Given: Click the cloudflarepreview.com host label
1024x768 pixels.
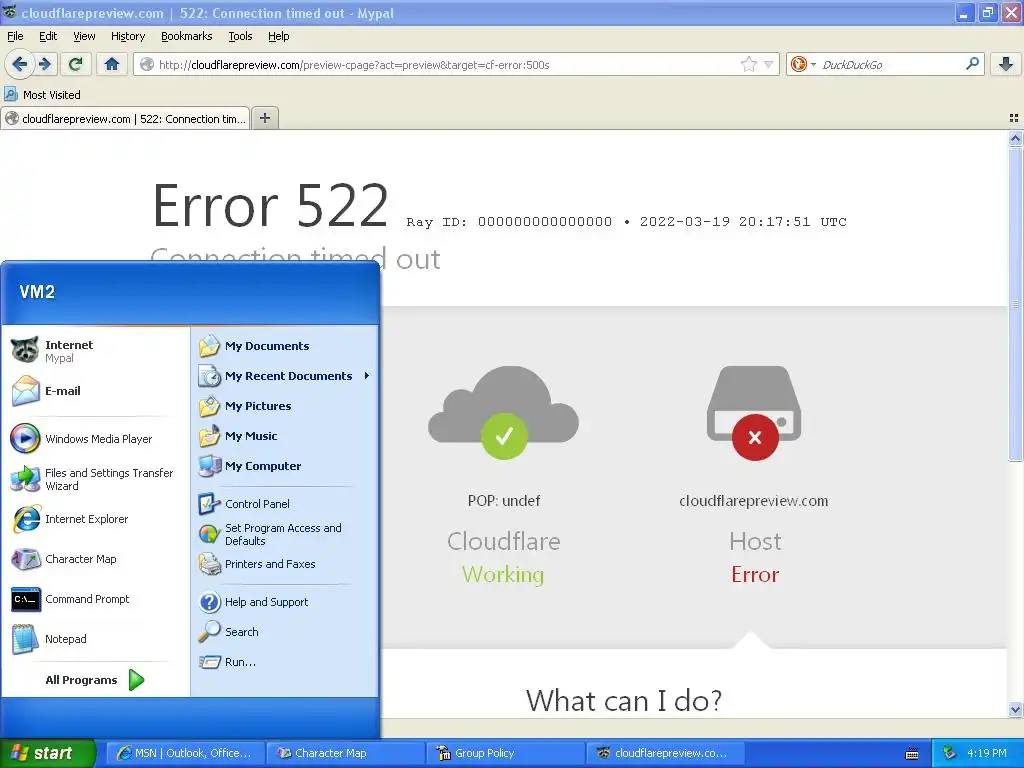Looking at the screenshot, I should (x=754, y=501).
